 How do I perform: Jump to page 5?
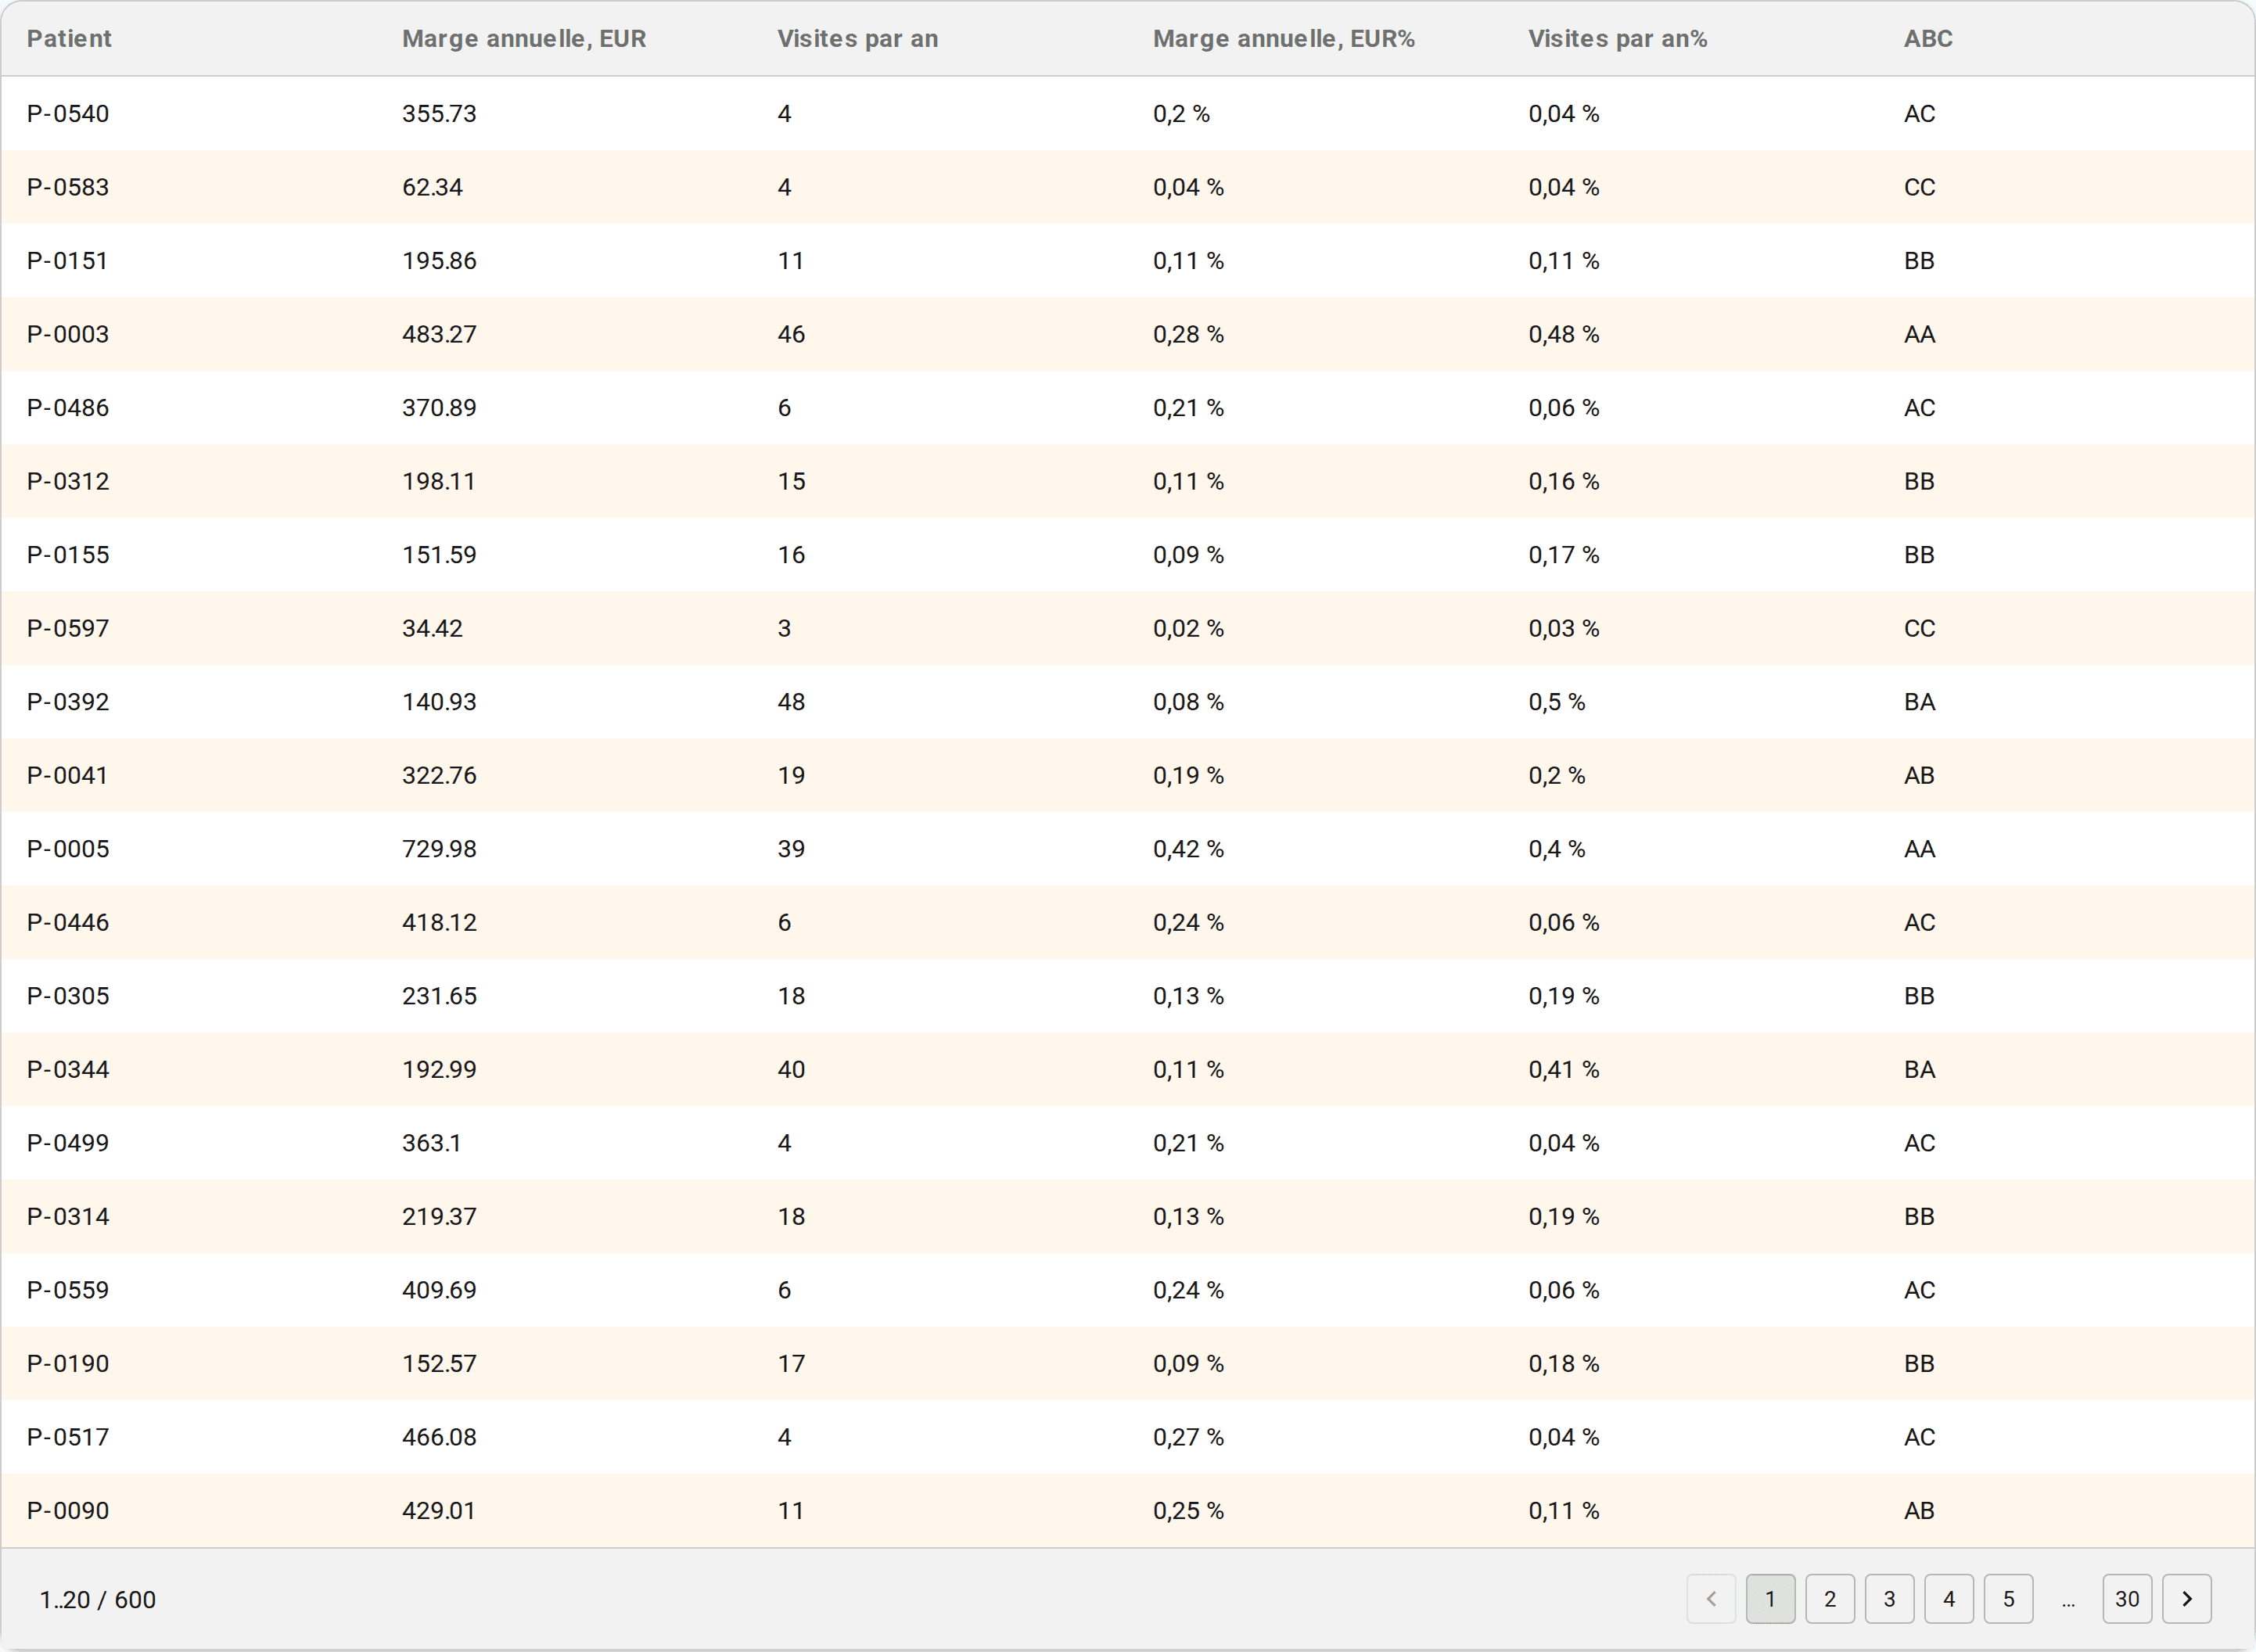pos(2008,1599)
